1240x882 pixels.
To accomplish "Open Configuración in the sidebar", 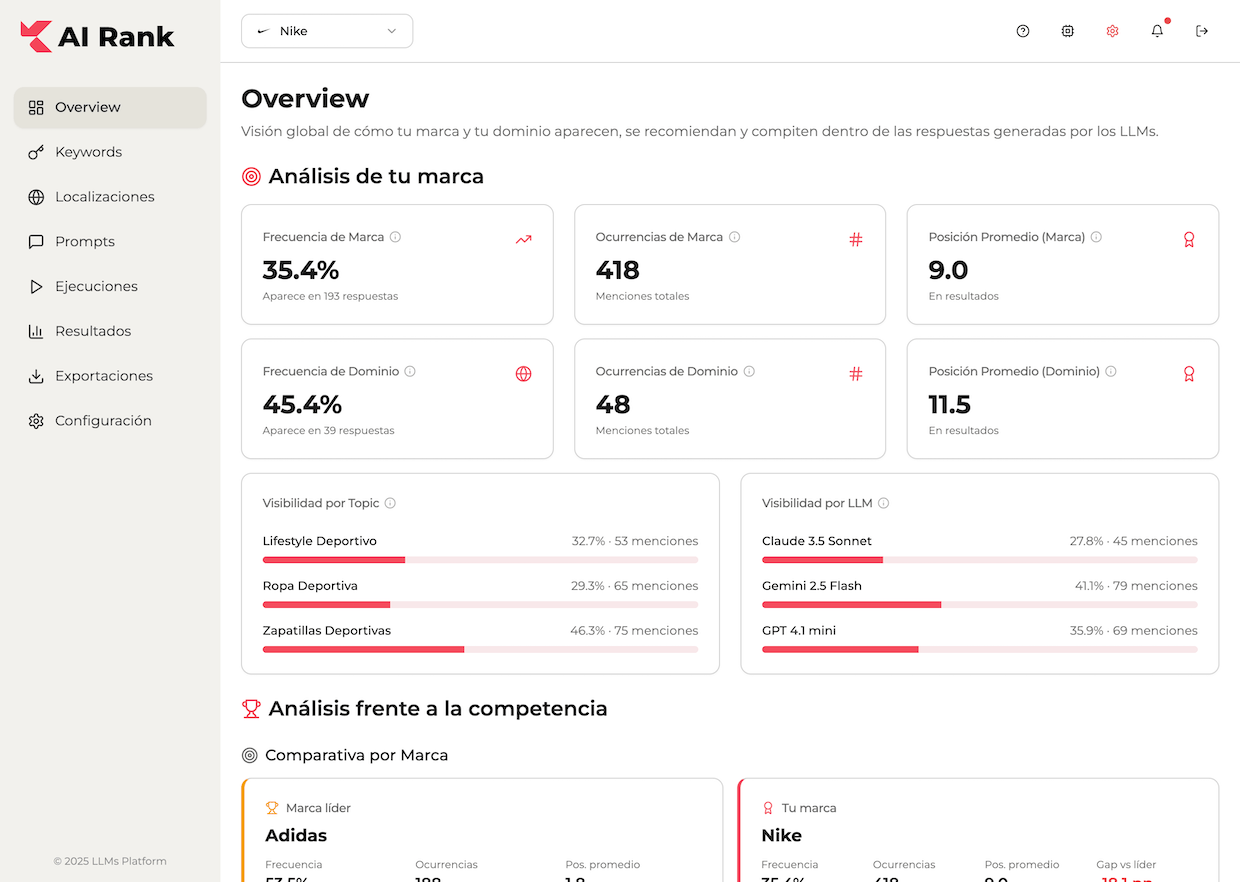I will (102, 421).
